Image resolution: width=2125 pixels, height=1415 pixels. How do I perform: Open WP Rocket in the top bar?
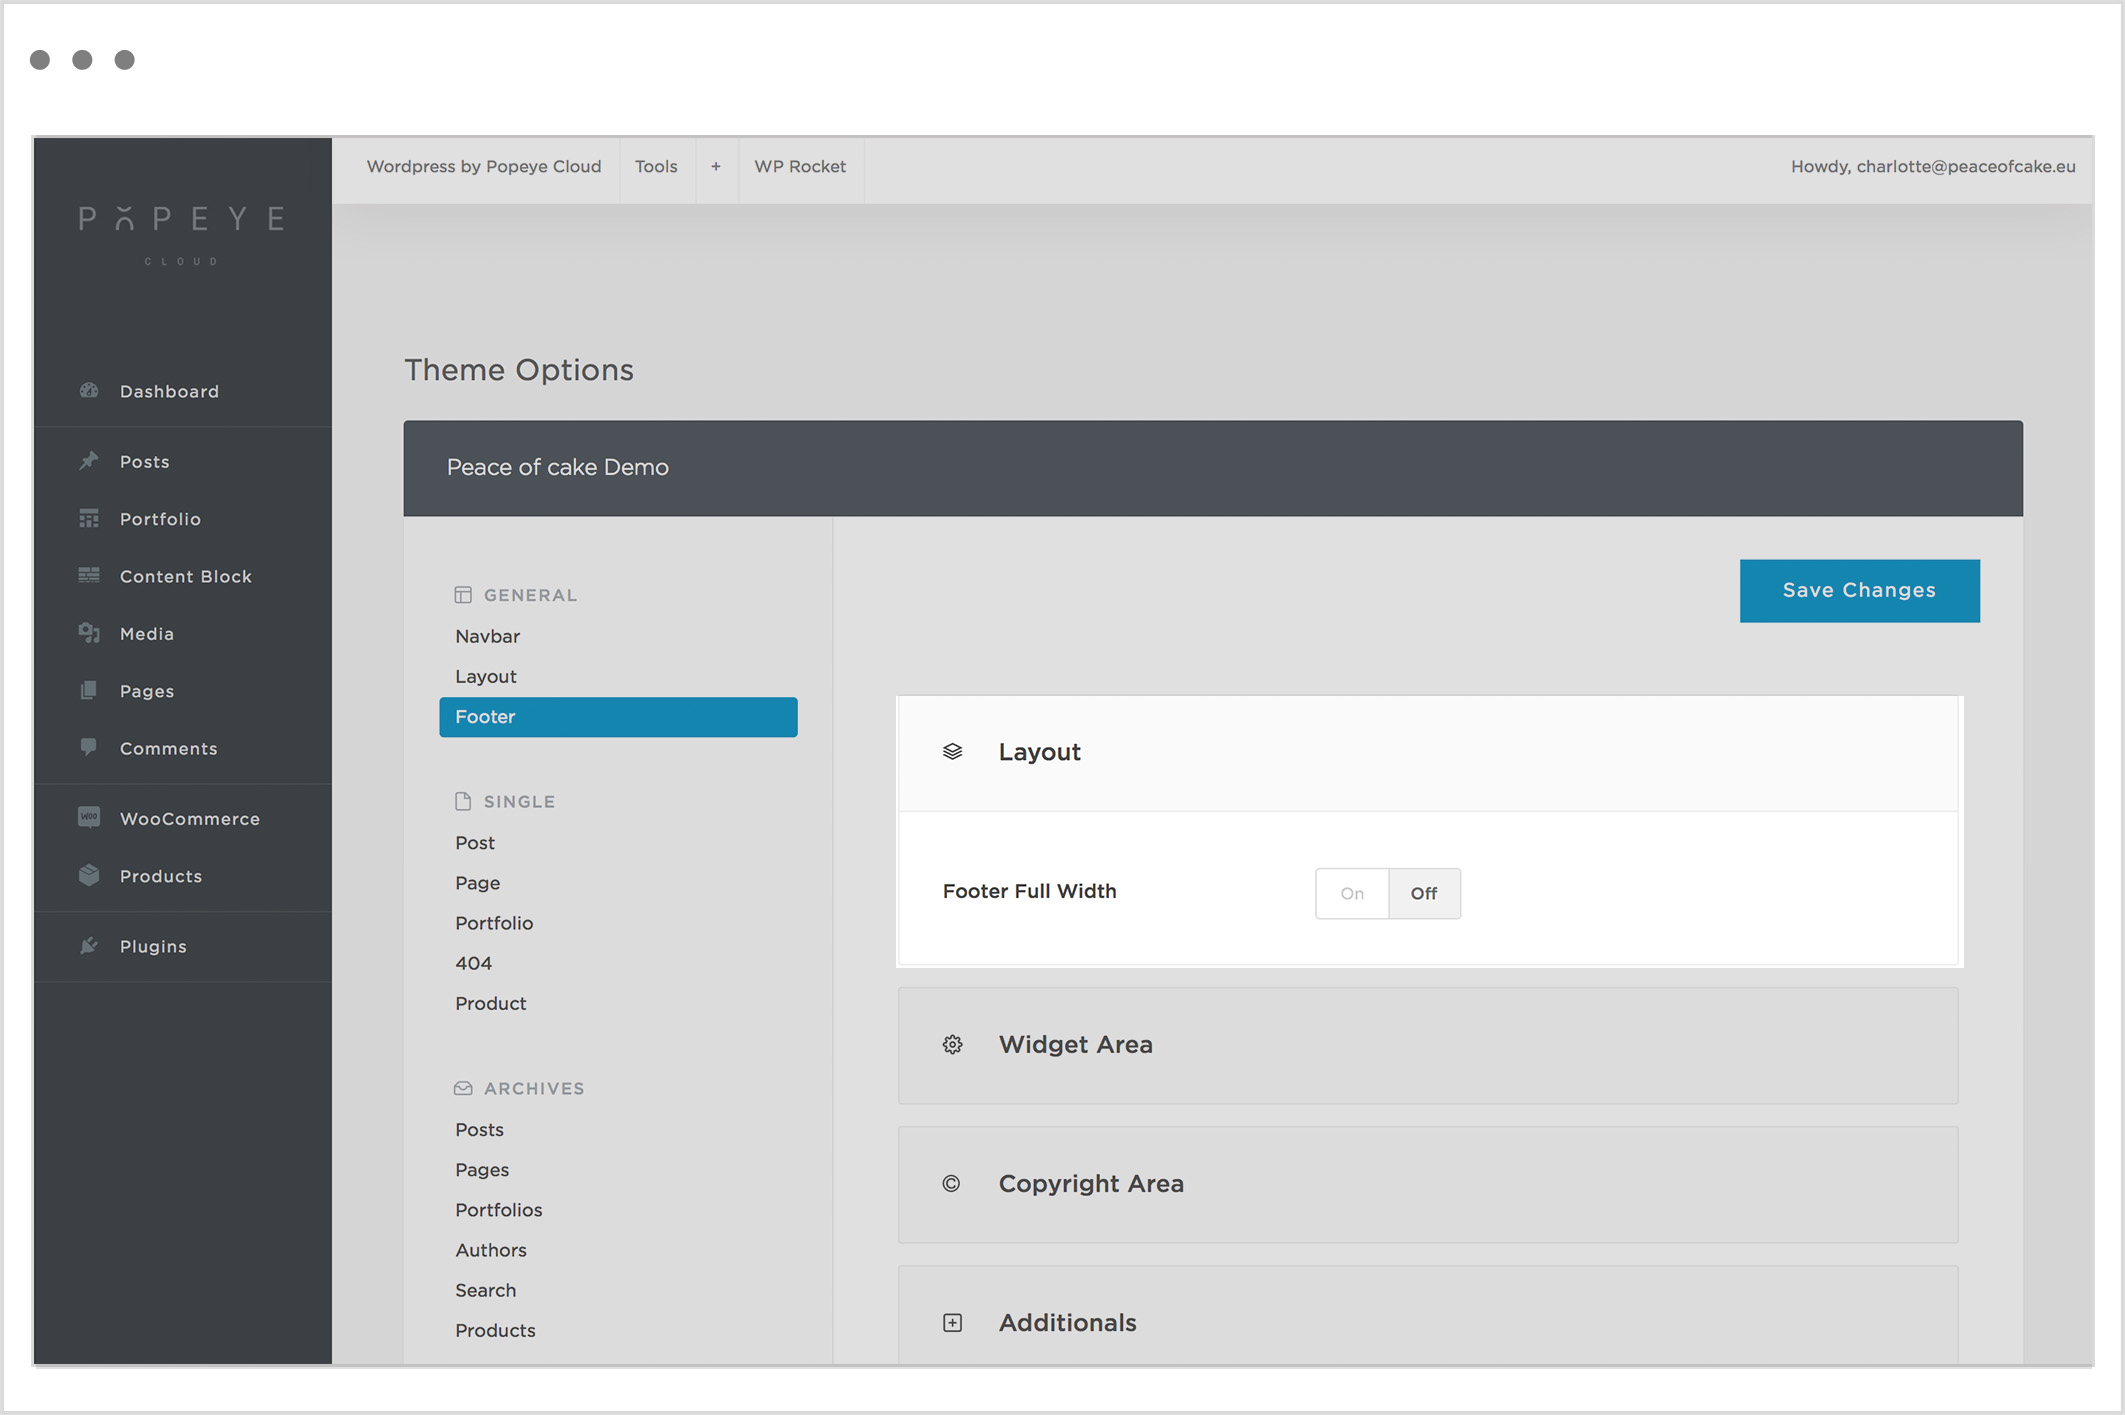coord(800,166)
